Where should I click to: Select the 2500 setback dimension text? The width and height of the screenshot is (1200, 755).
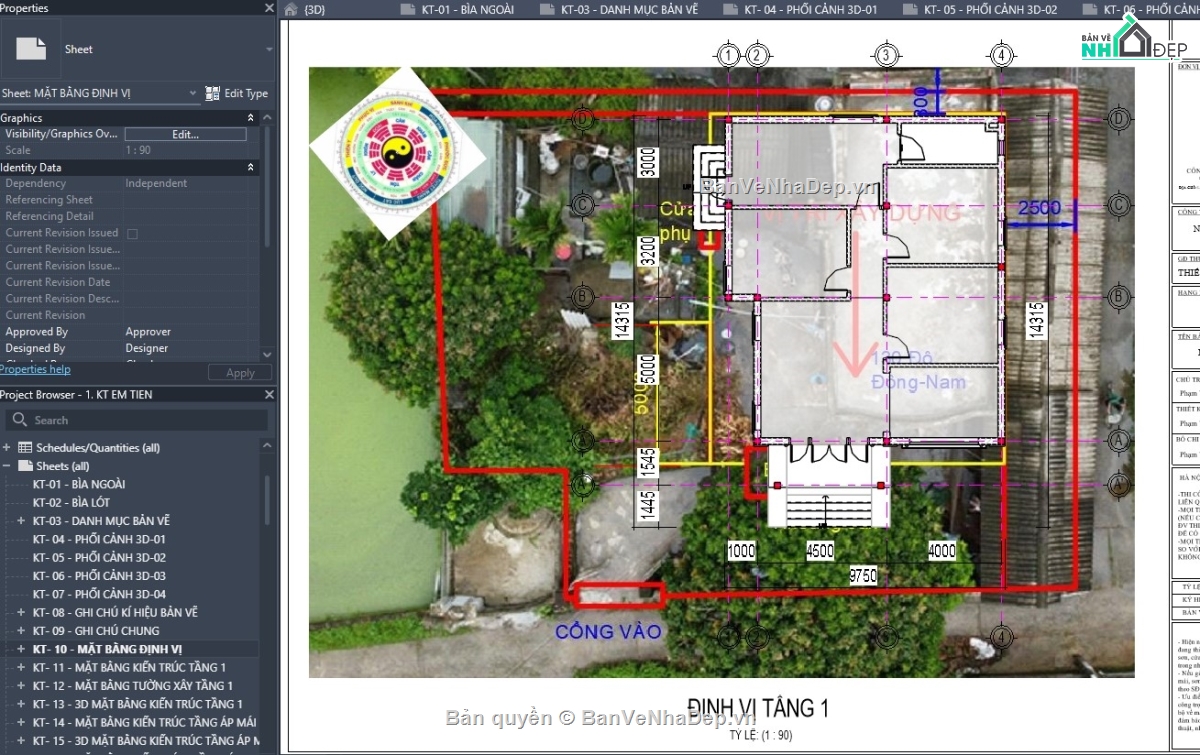pyautogui.click(x=1040, y=208)
